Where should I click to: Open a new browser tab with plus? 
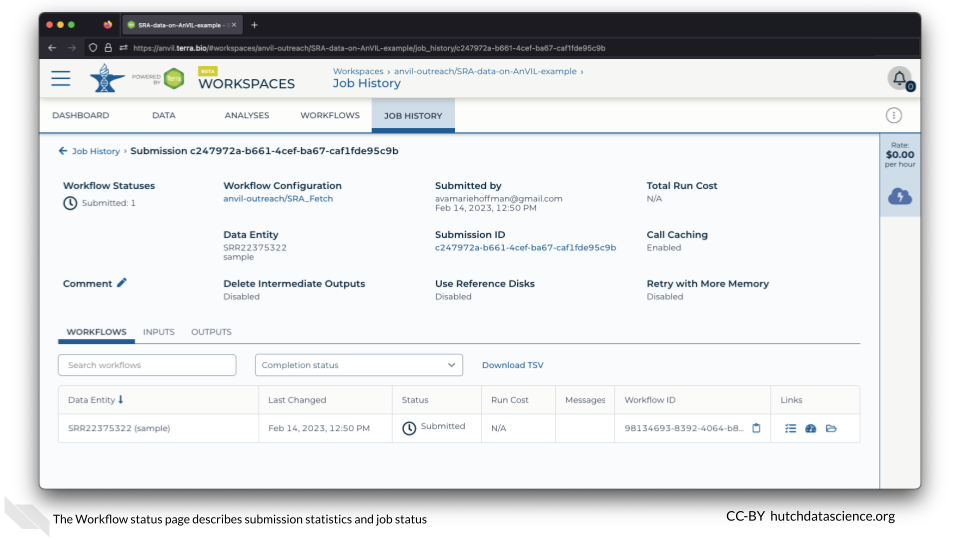[254, 25]
